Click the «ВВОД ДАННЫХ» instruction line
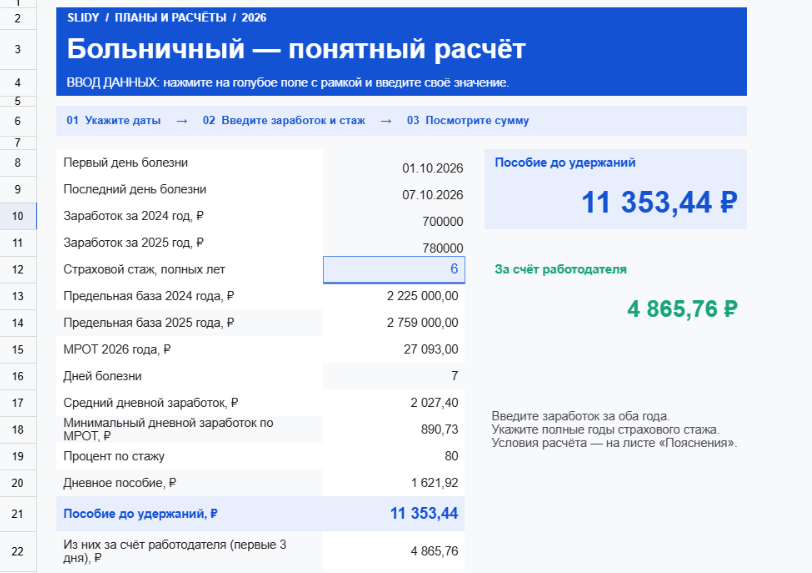 [x=288, y=82]
